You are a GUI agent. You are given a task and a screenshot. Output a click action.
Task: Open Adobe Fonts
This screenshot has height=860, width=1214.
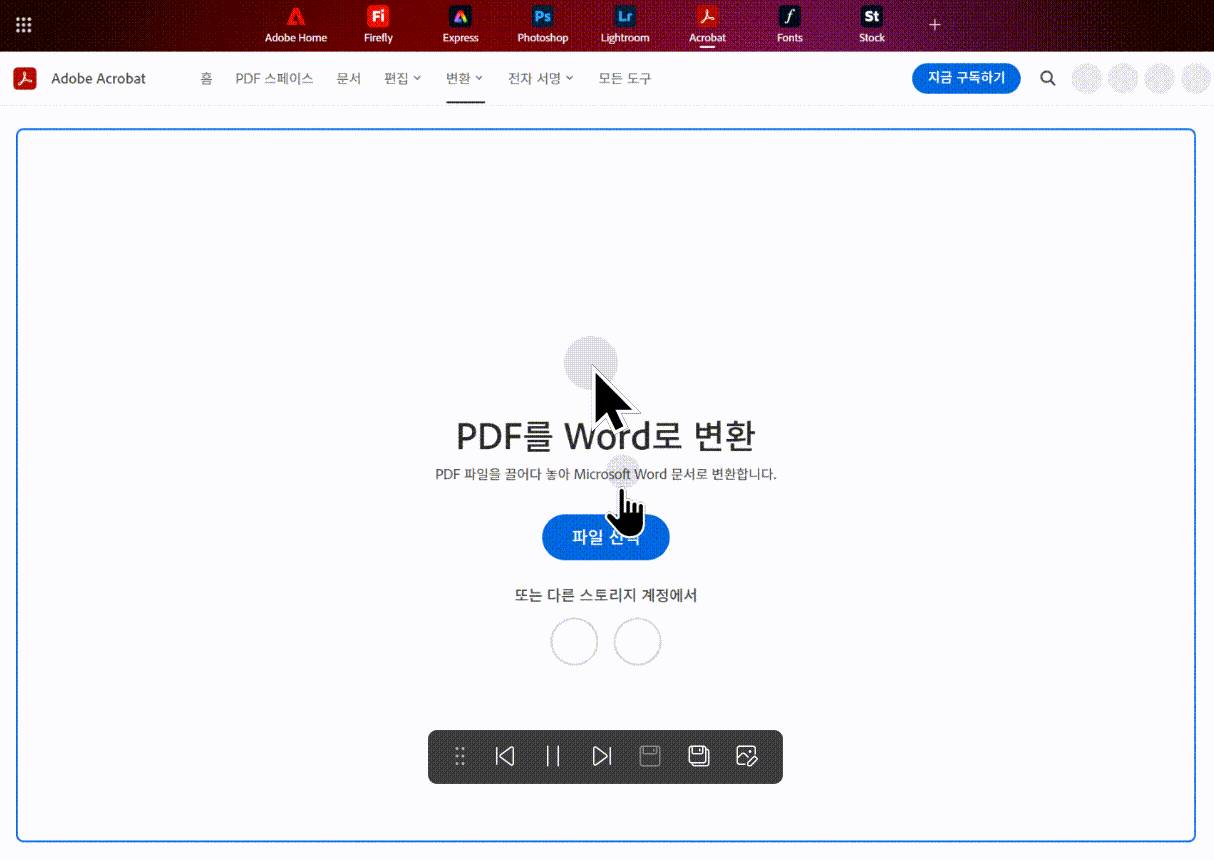pos(790,26)
